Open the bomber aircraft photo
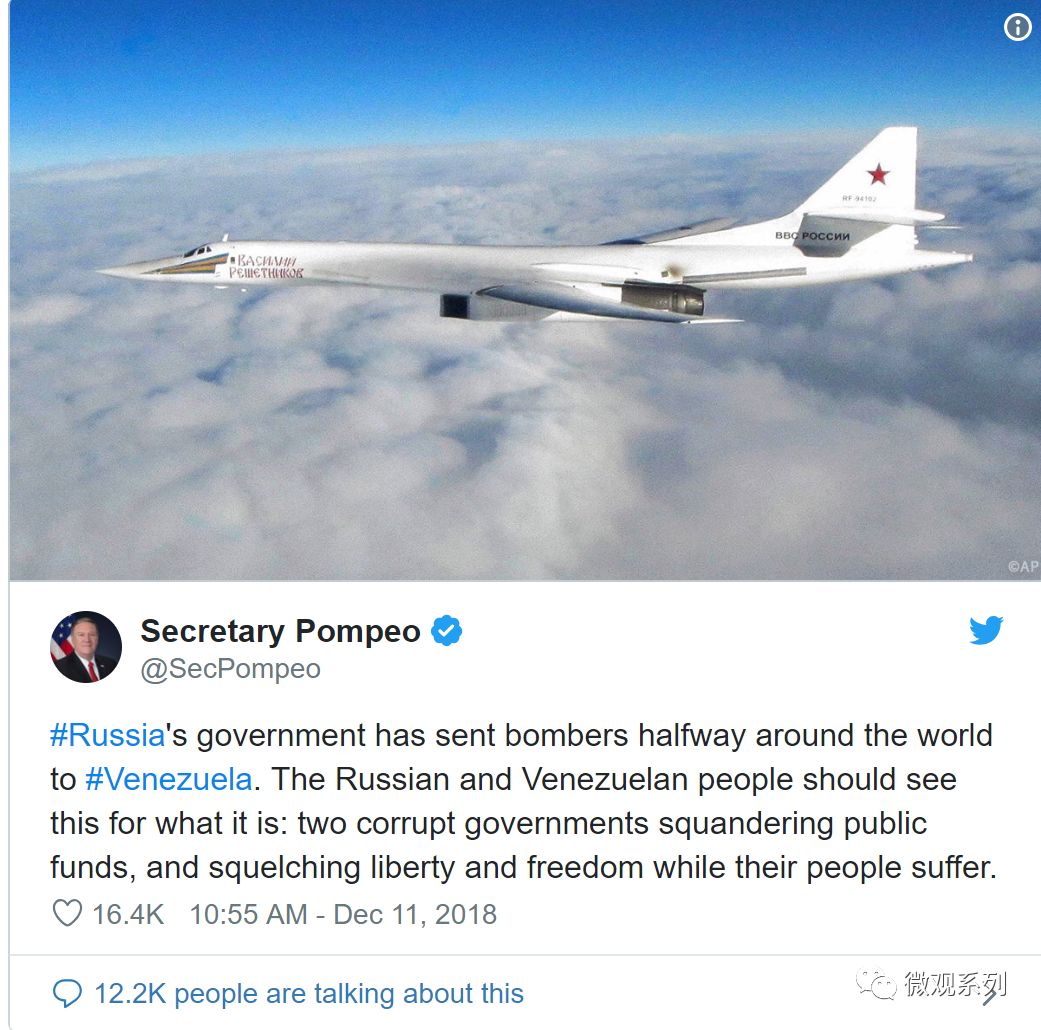1041x1030 pixels. [x=524, y=290]
